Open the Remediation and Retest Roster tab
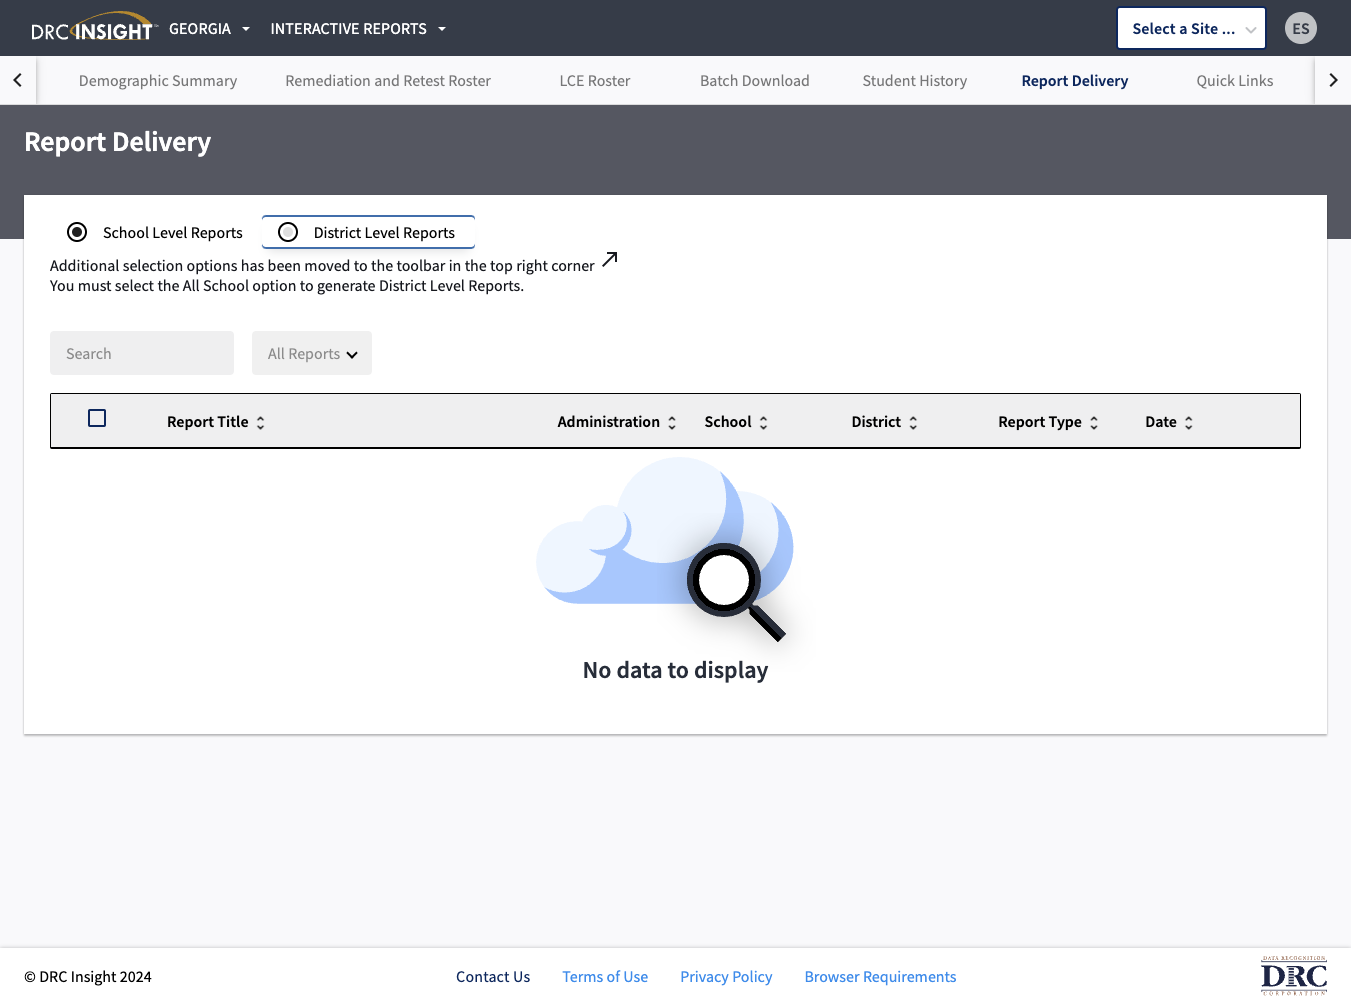The width and height of the screenshot is (1351, 1004). pyautogui.click(x=388, y=80)
